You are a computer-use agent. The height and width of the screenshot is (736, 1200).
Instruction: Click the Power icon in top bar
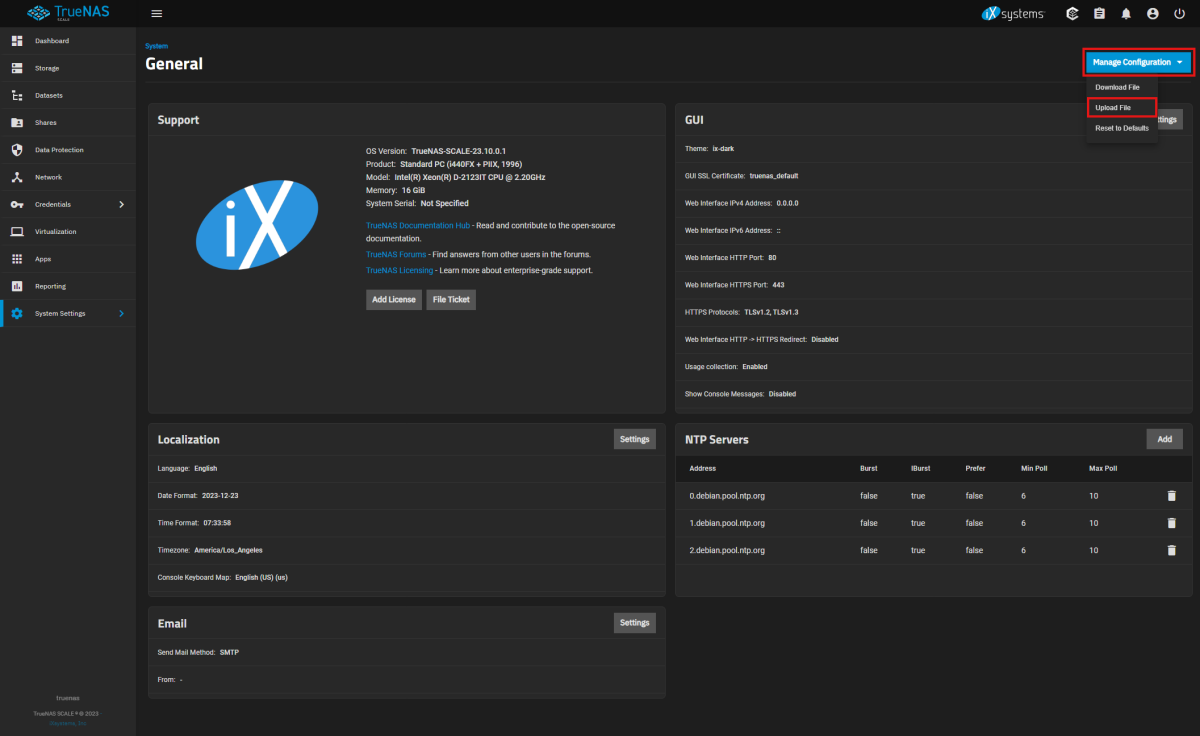click(x=1179, y=14)
